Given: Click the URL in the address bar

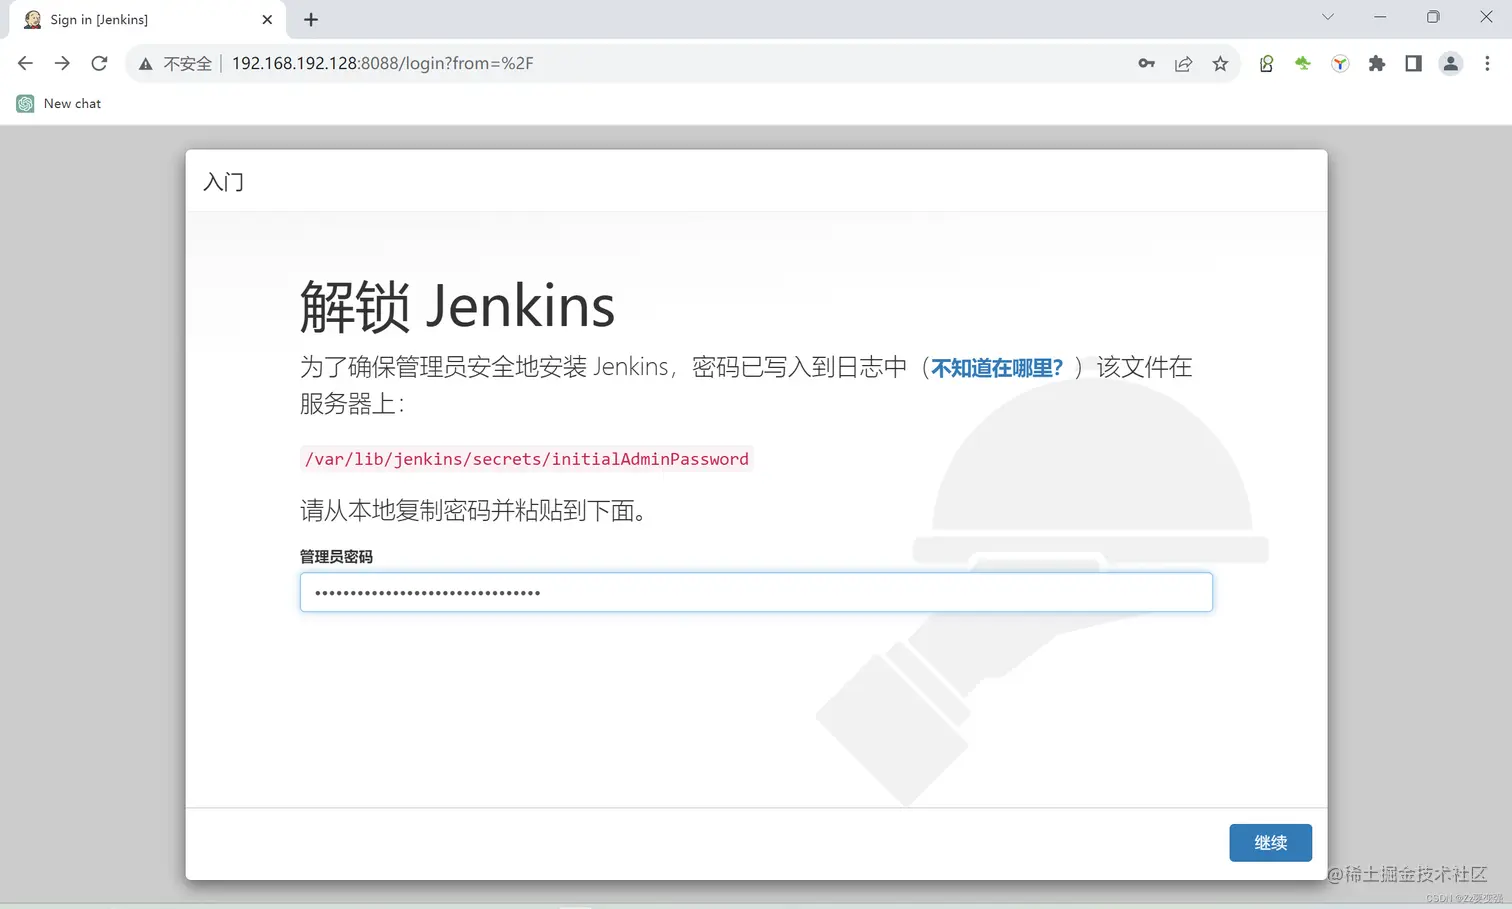Looking at the screenshot, I should [382, 63].
